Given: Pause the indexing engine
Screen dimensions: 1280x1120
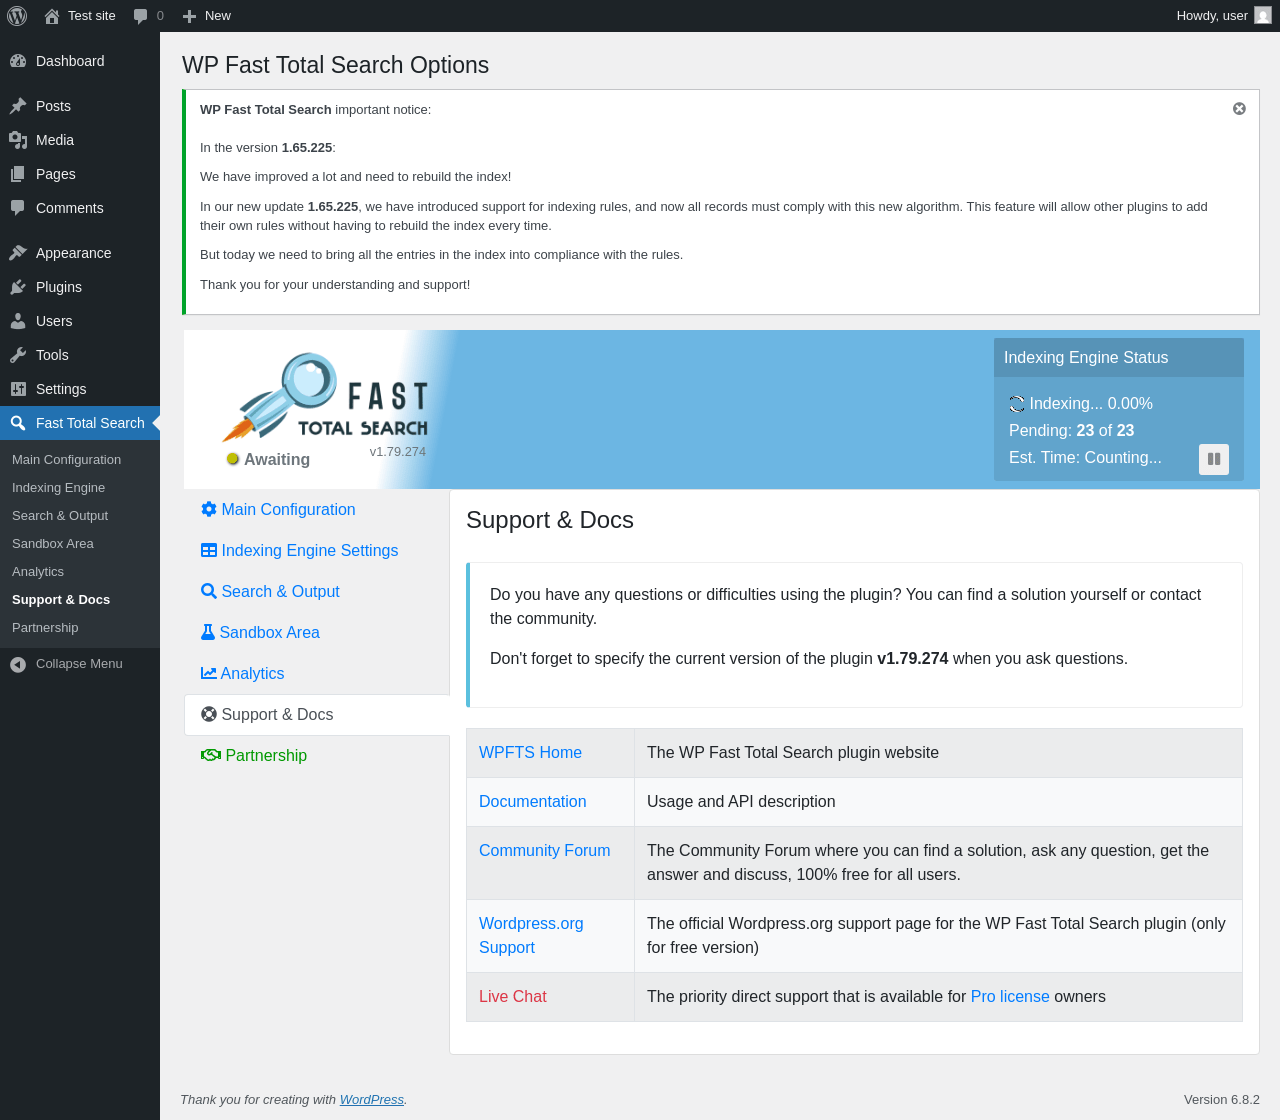Looking at the screenshot, I should 1214,459.
